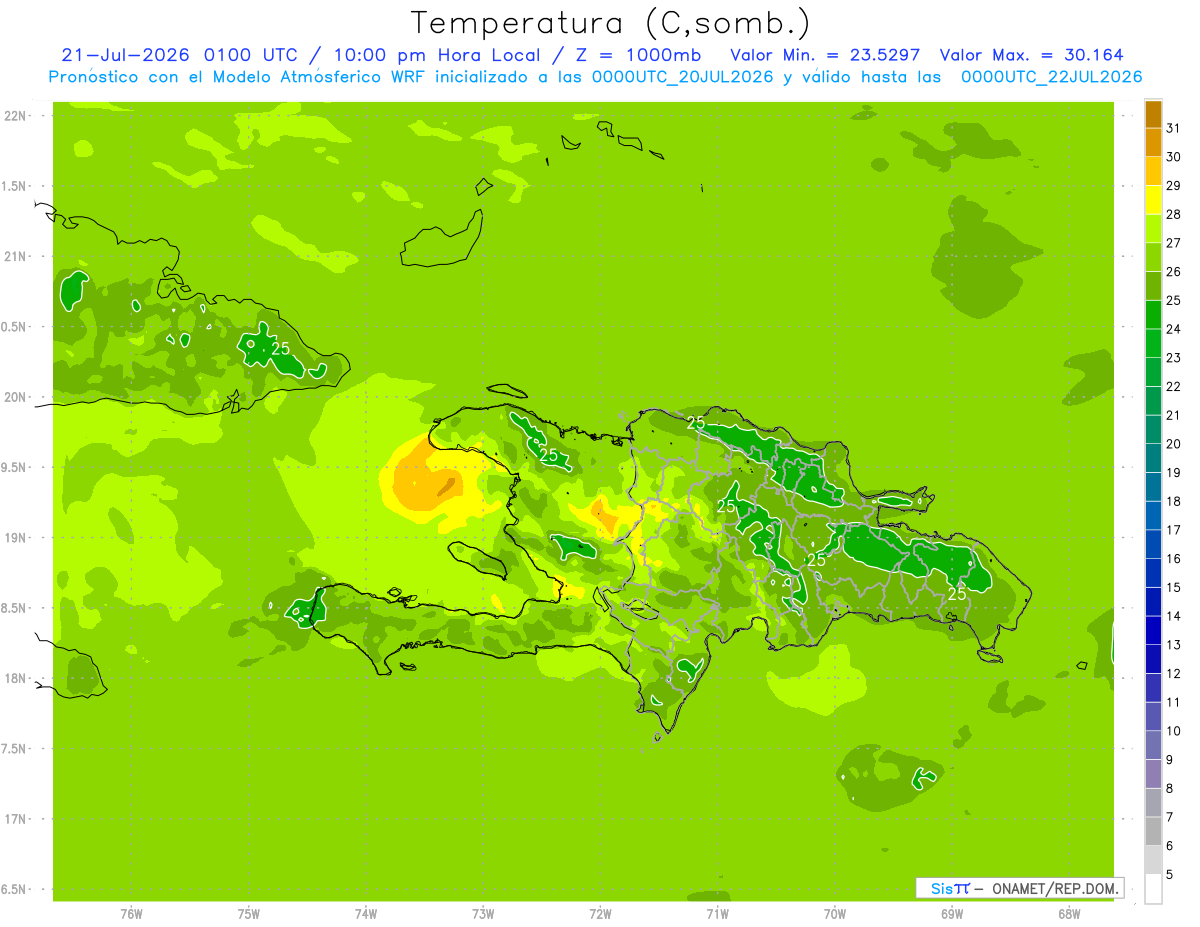Click the '18N' latitude label
This screenshot has width=1200, height=927.
(x=15, y=678)
